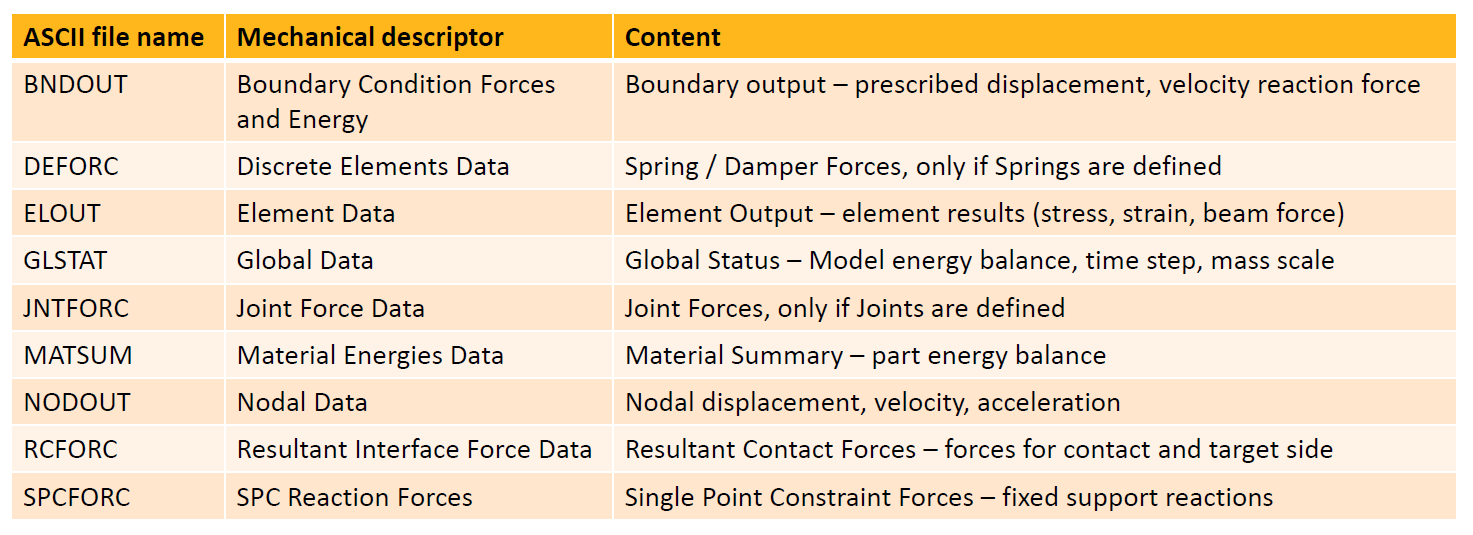Viewport: 1473px width, 535px height.
Task: Click the Resultant Interface Force Data cell
Action: click(x=419, y=449)
